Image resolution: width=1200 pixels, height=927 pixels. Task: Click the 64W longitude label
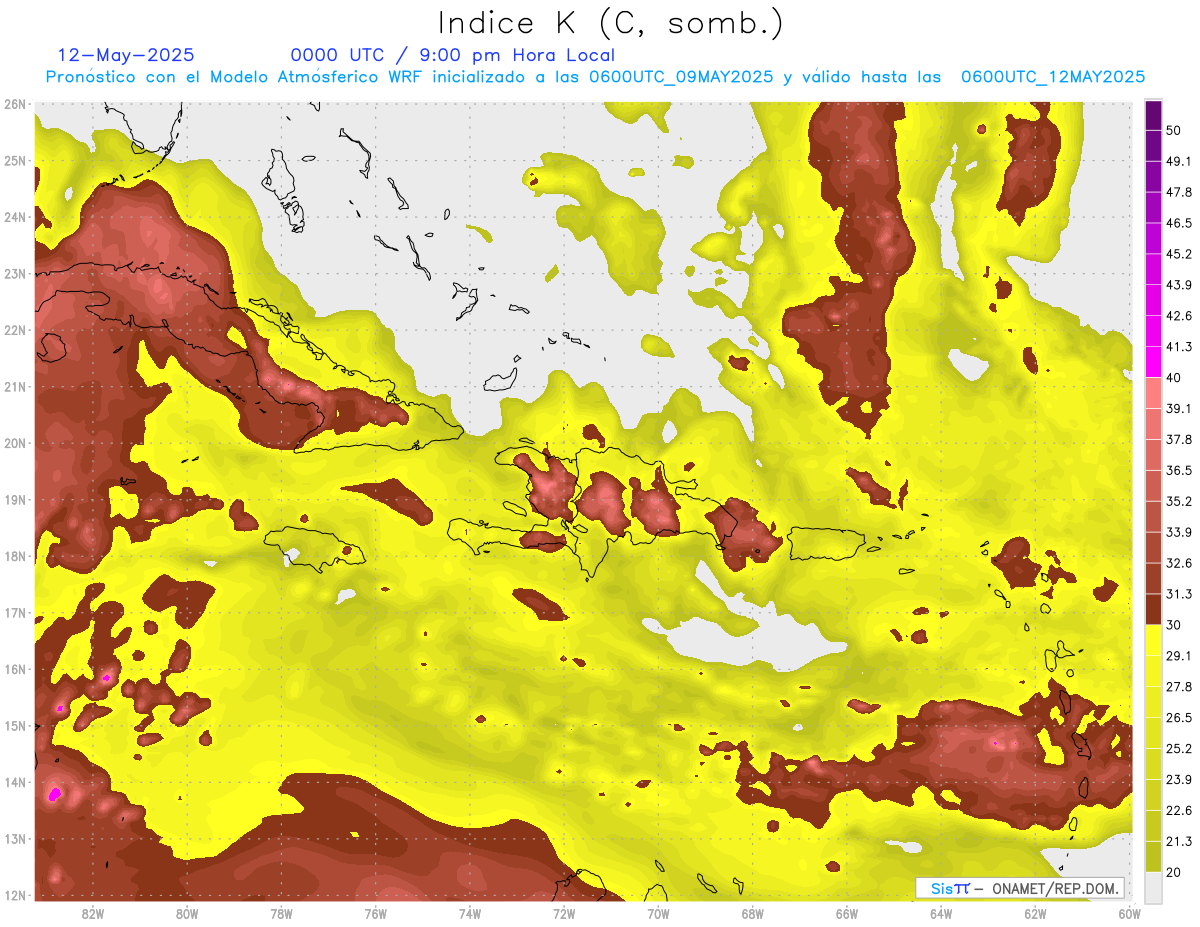point(940,914)
